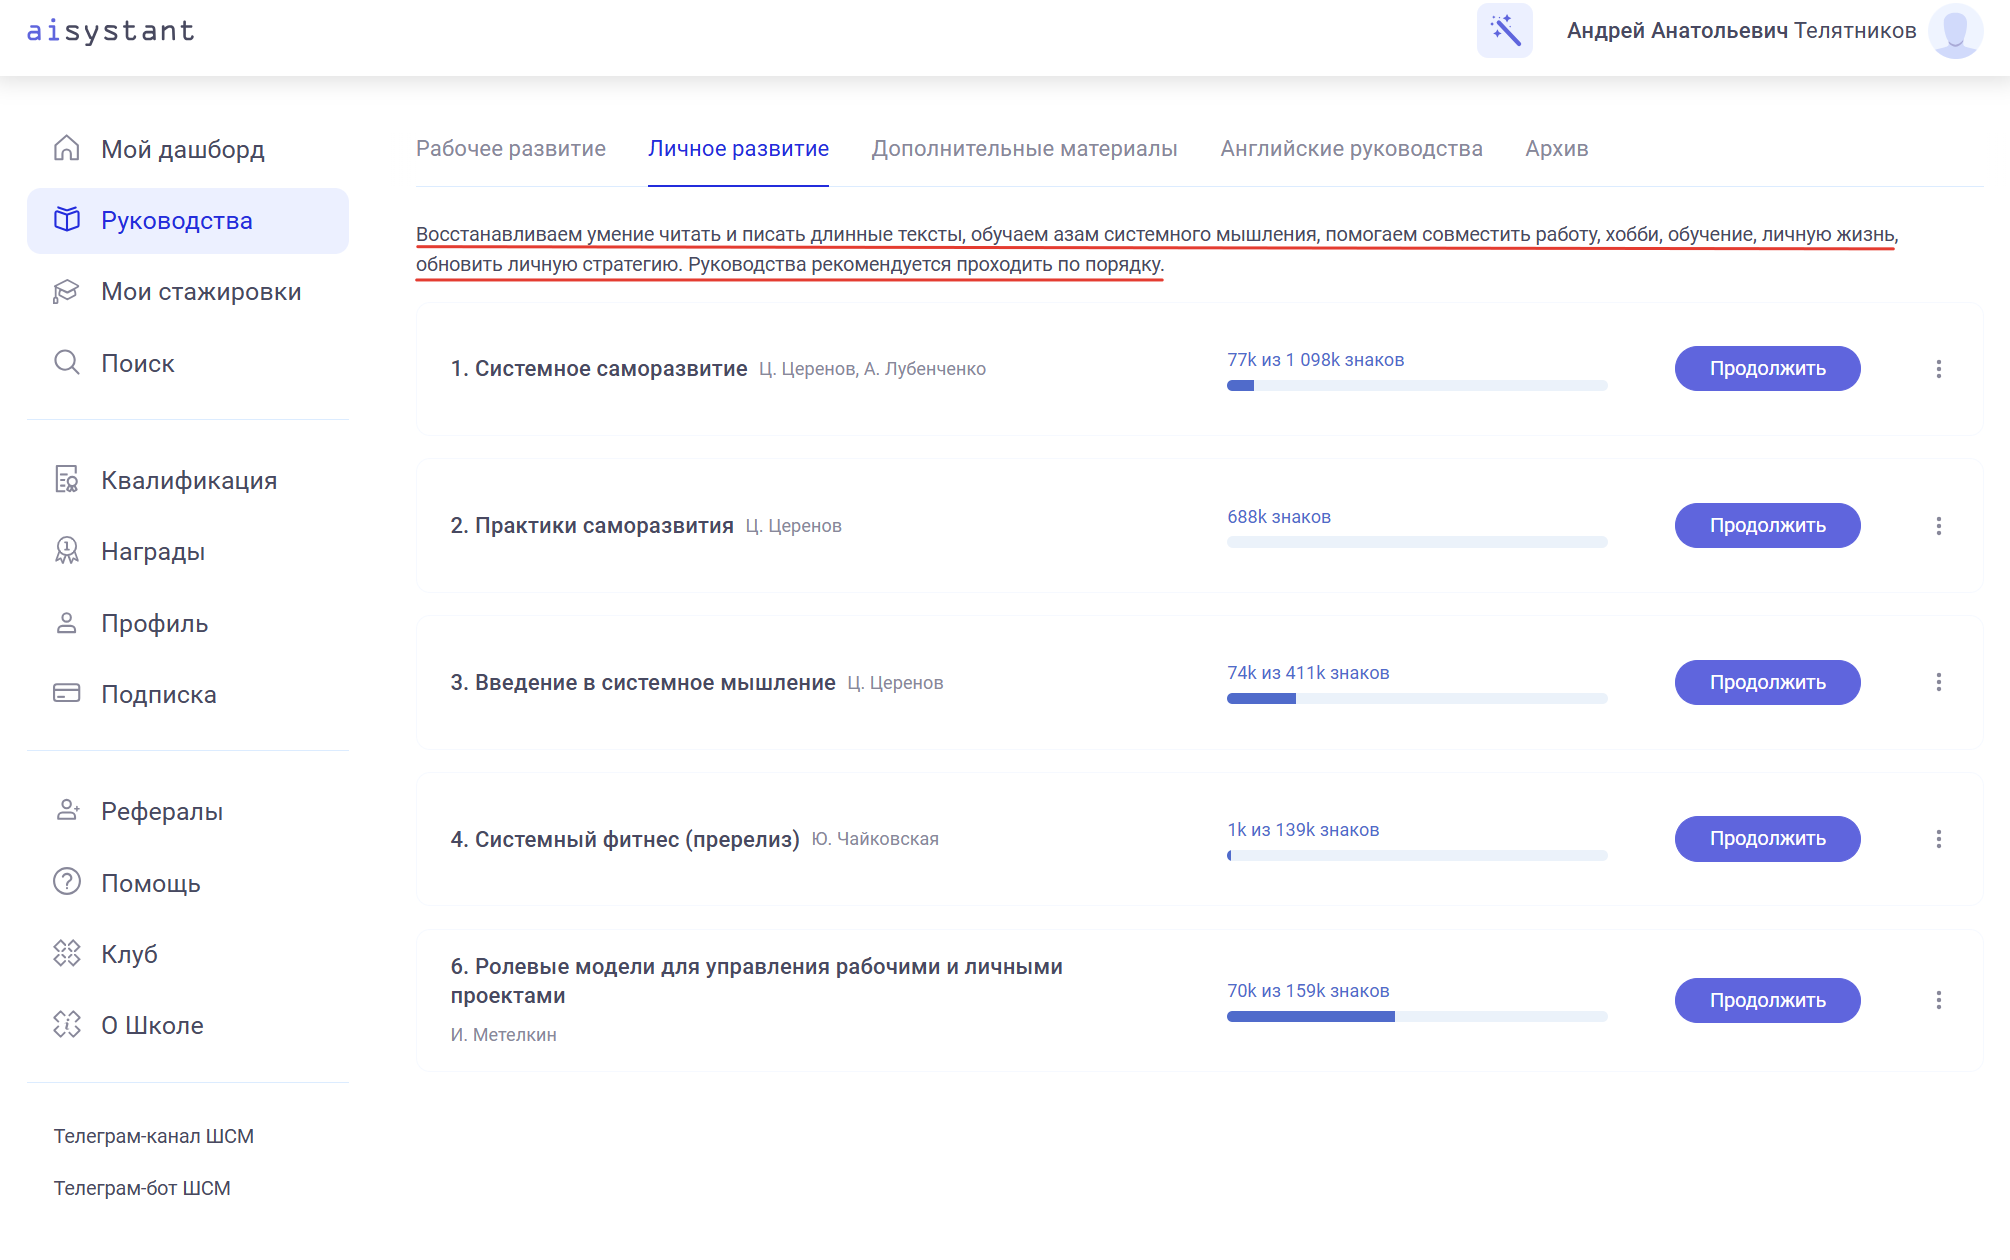Click the user name Андрей Анатольевич Телятников
Screen dimensions: 2010x1260
click(x=1741, y=31)
